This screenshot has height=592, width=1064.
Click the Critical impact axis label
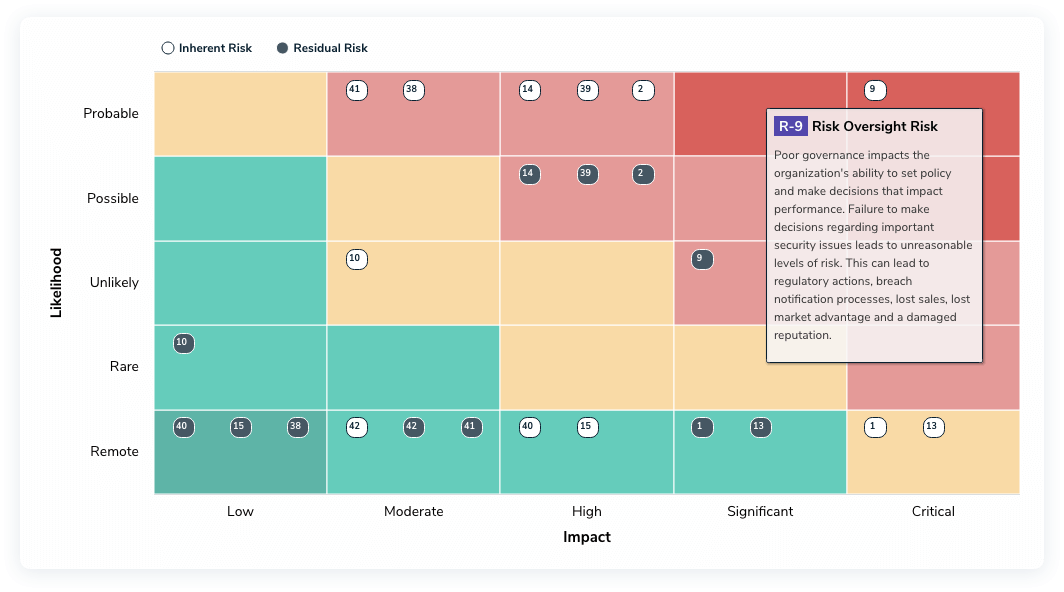(933, 511)
